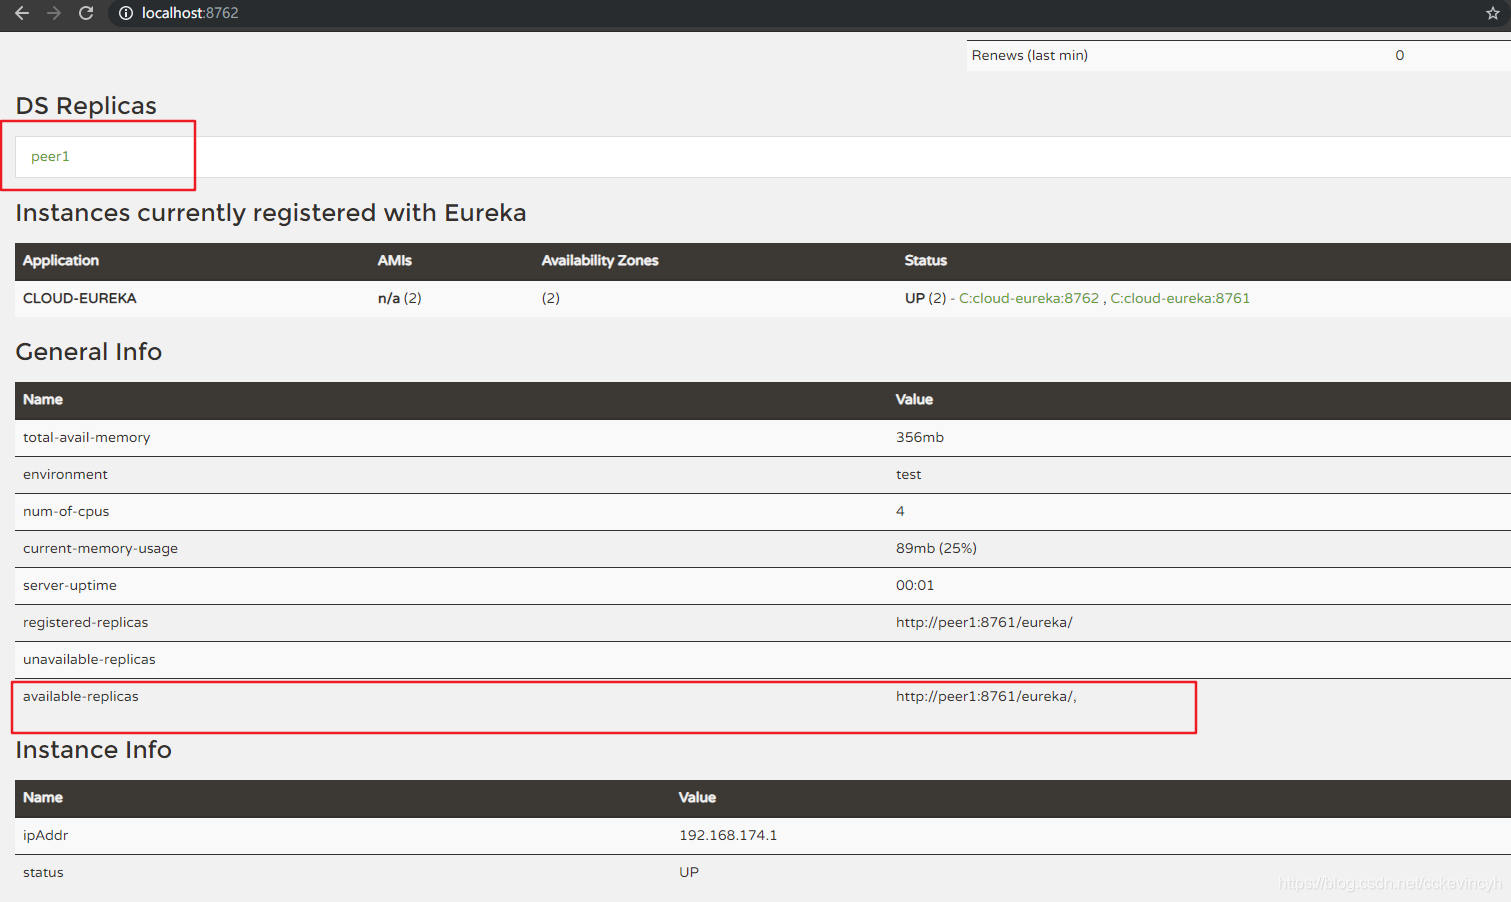The height and width of the screenshot is (902, 1511).
Task: Select the Instance Info heading
Action: [94, 750]
